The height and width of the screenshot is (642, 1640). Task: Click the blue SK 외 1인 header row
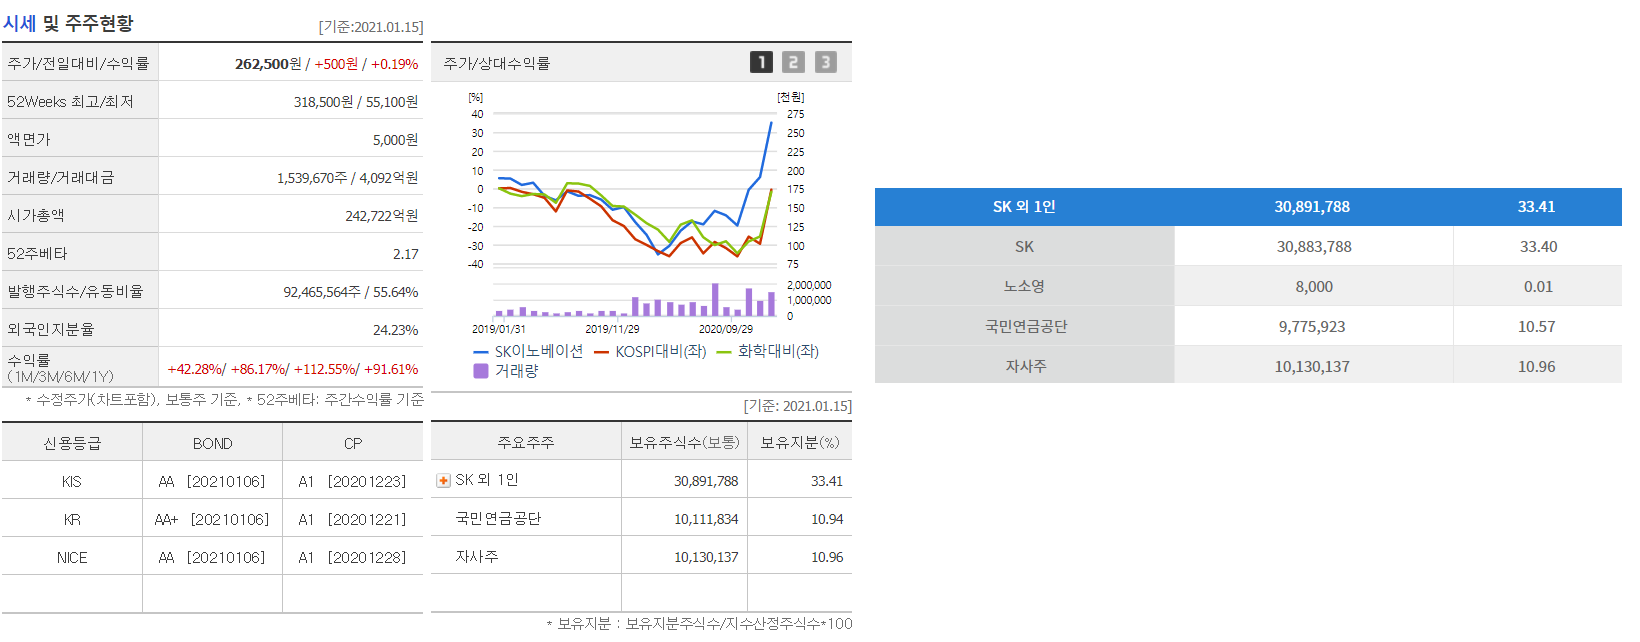click(x=1248, y=207)
